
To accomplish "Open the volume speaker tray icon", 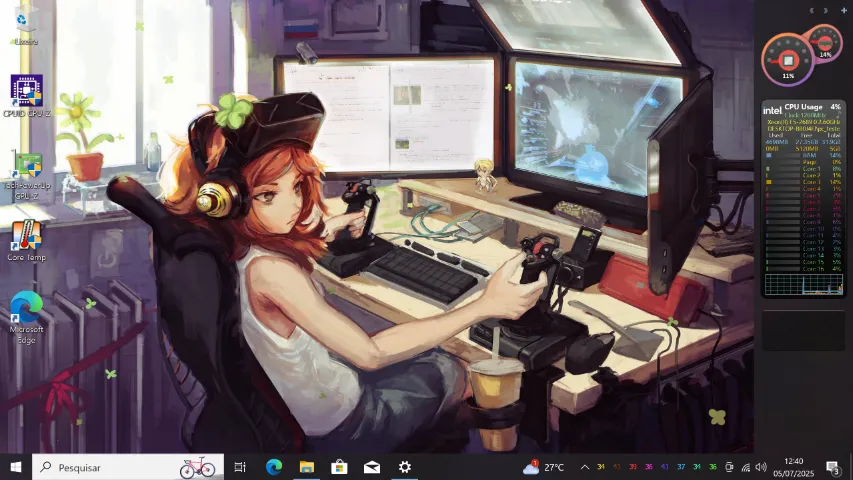I will click(761, 467).
